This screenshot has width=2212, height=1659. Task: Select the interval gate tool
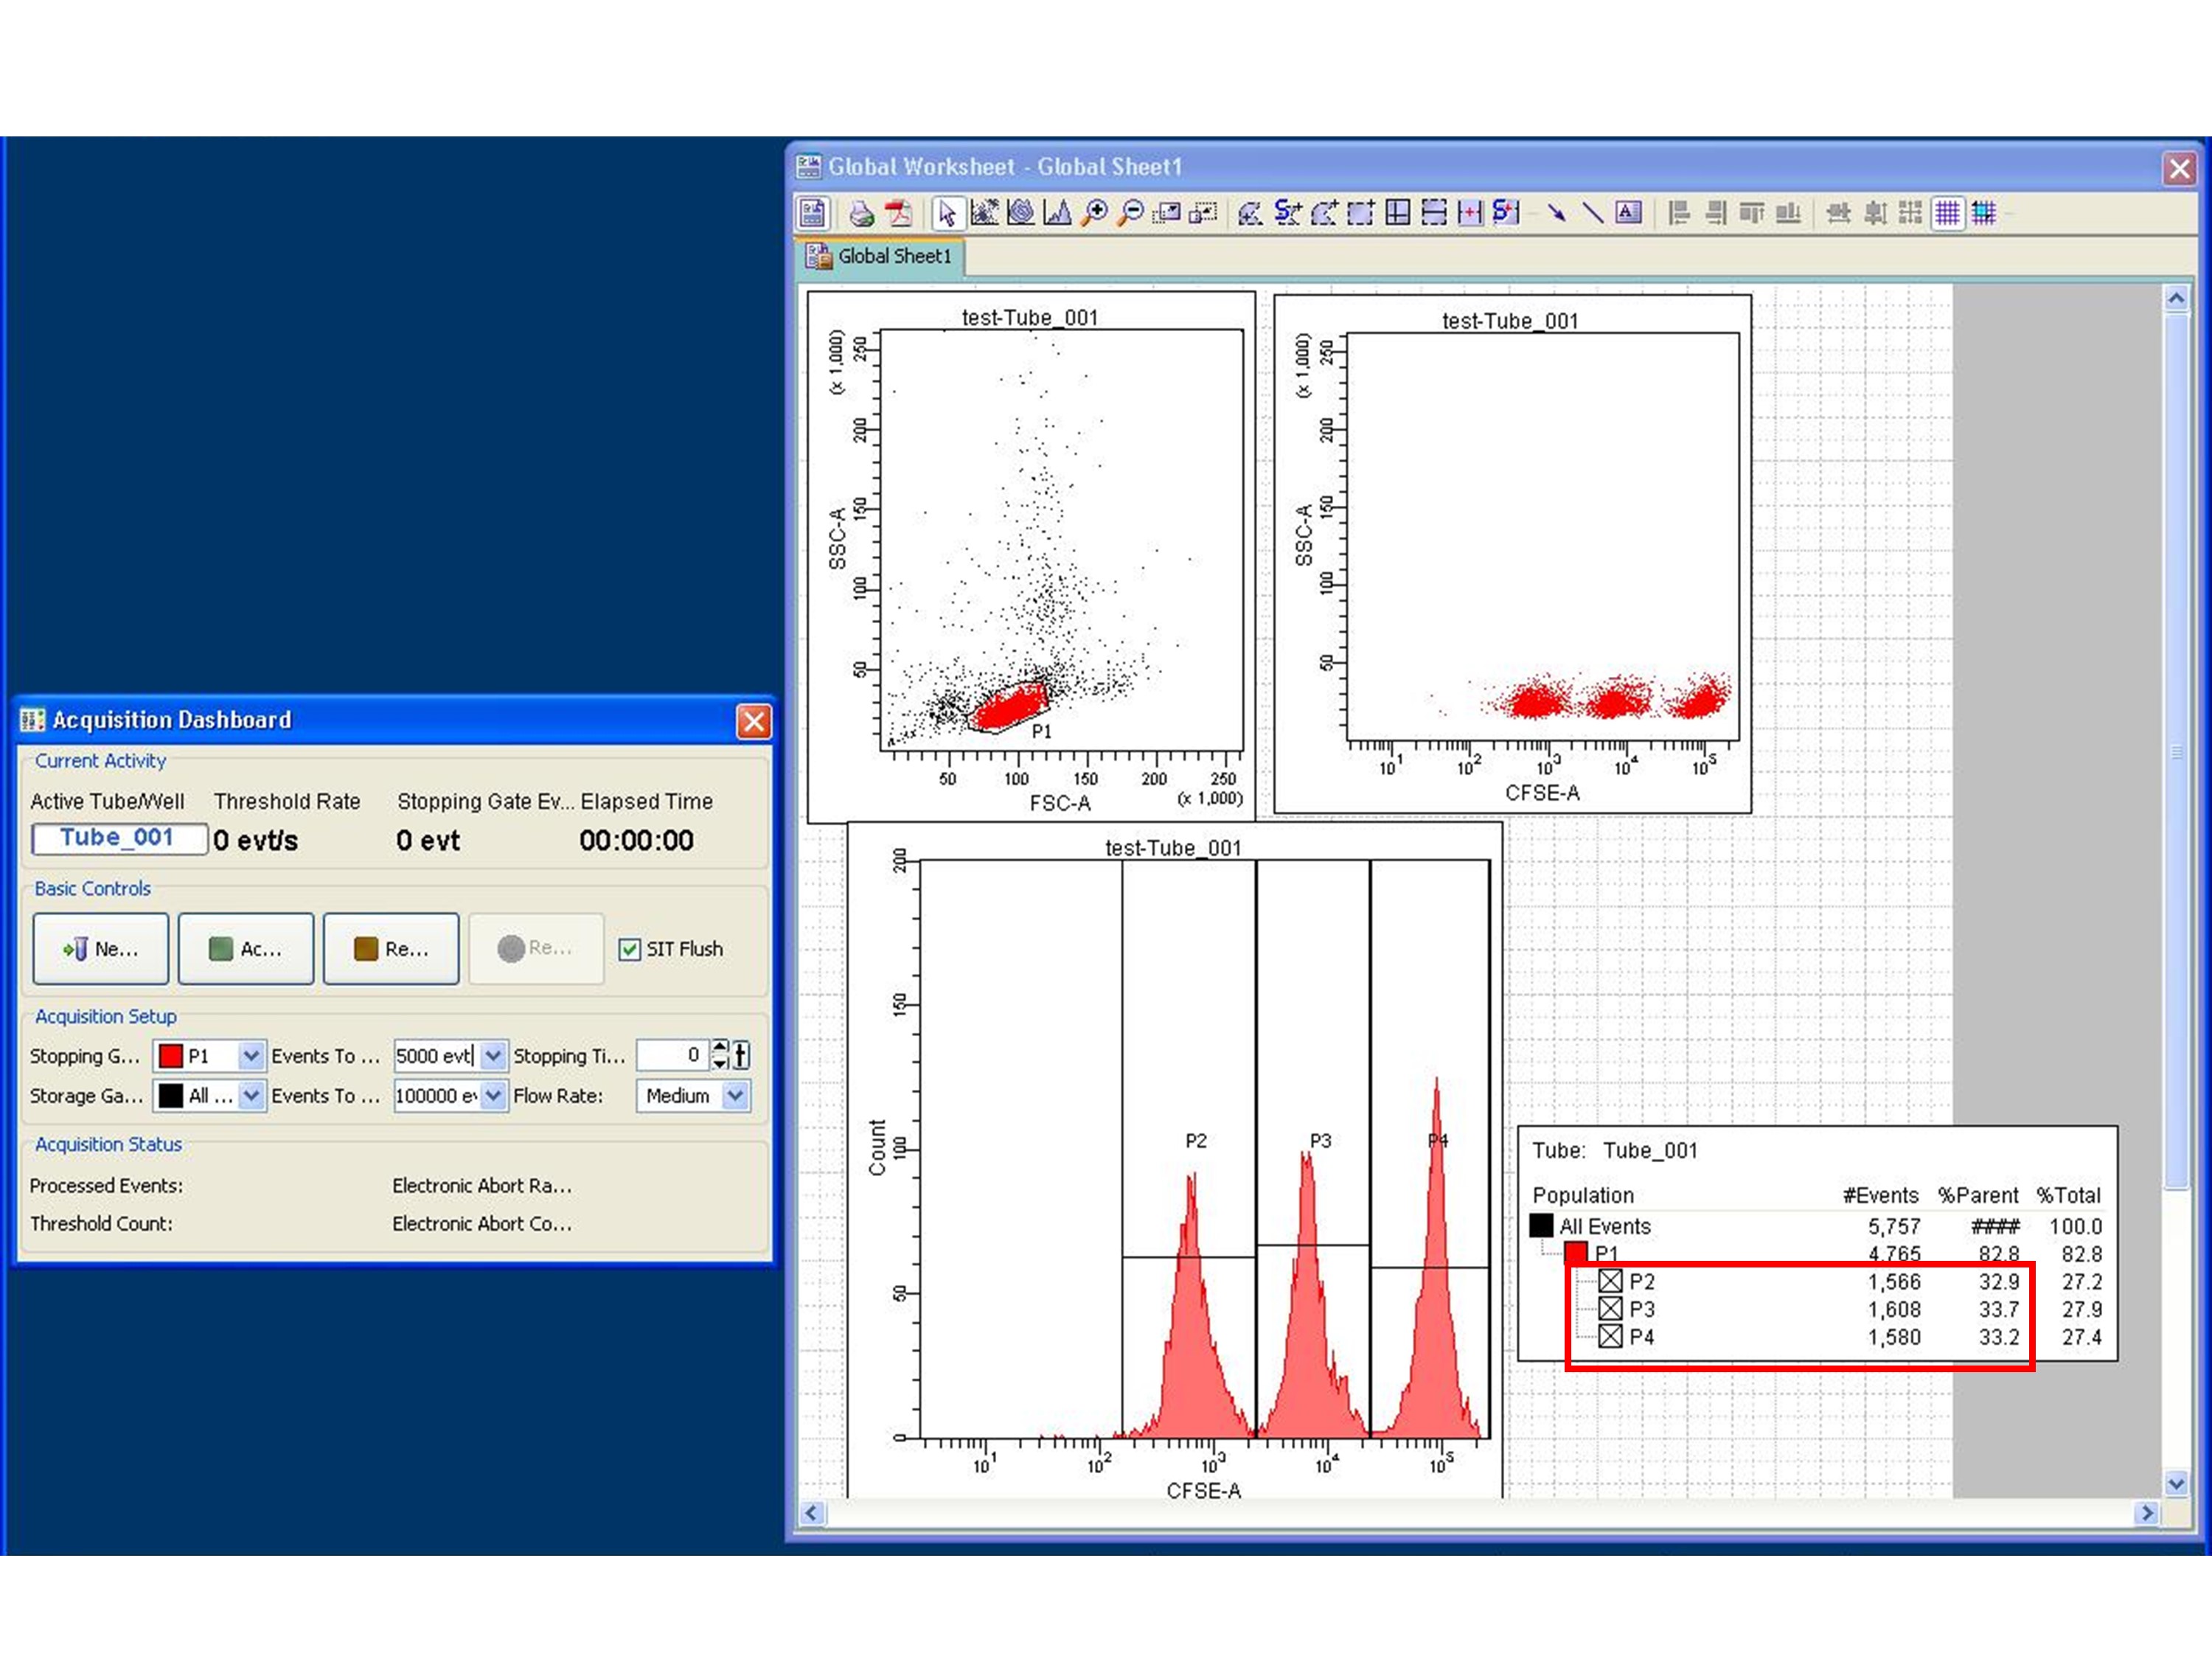1470,213
